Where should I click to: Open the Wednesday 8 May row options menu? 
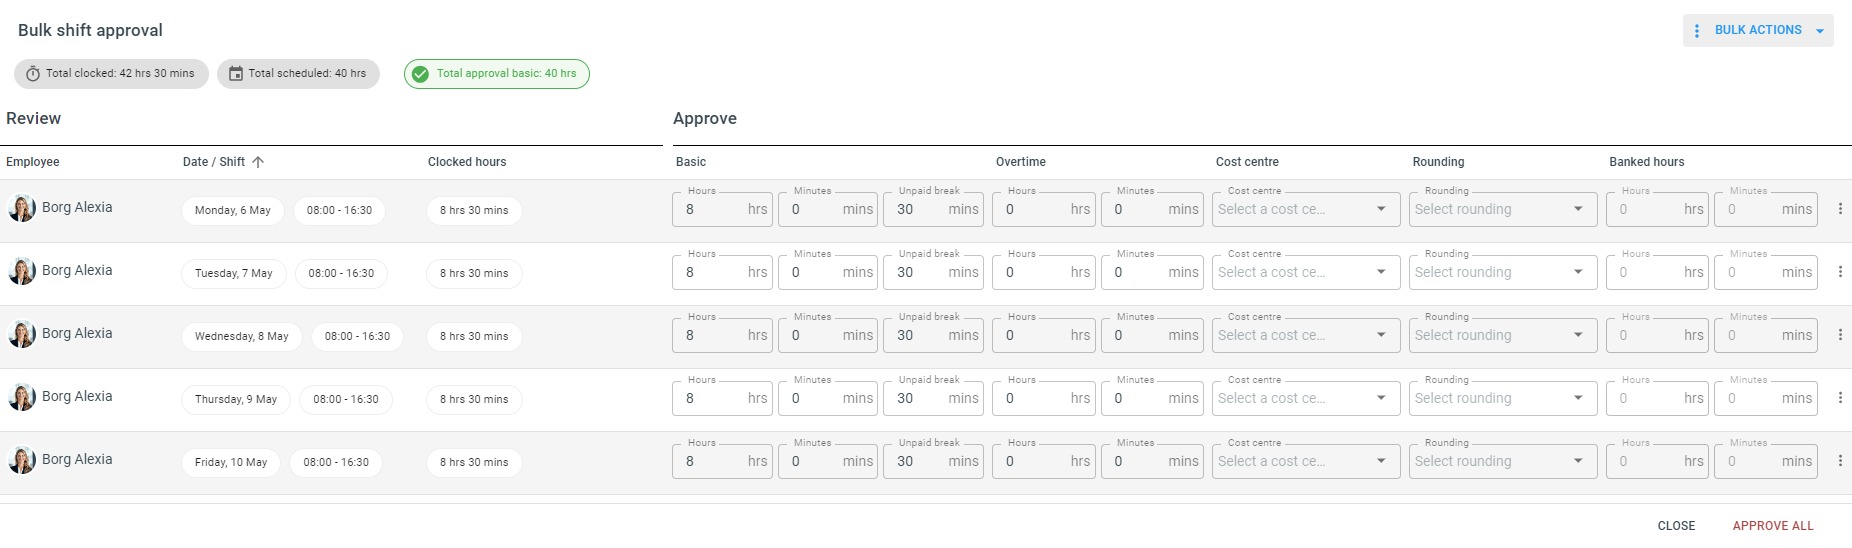(x=1840, y=335)
